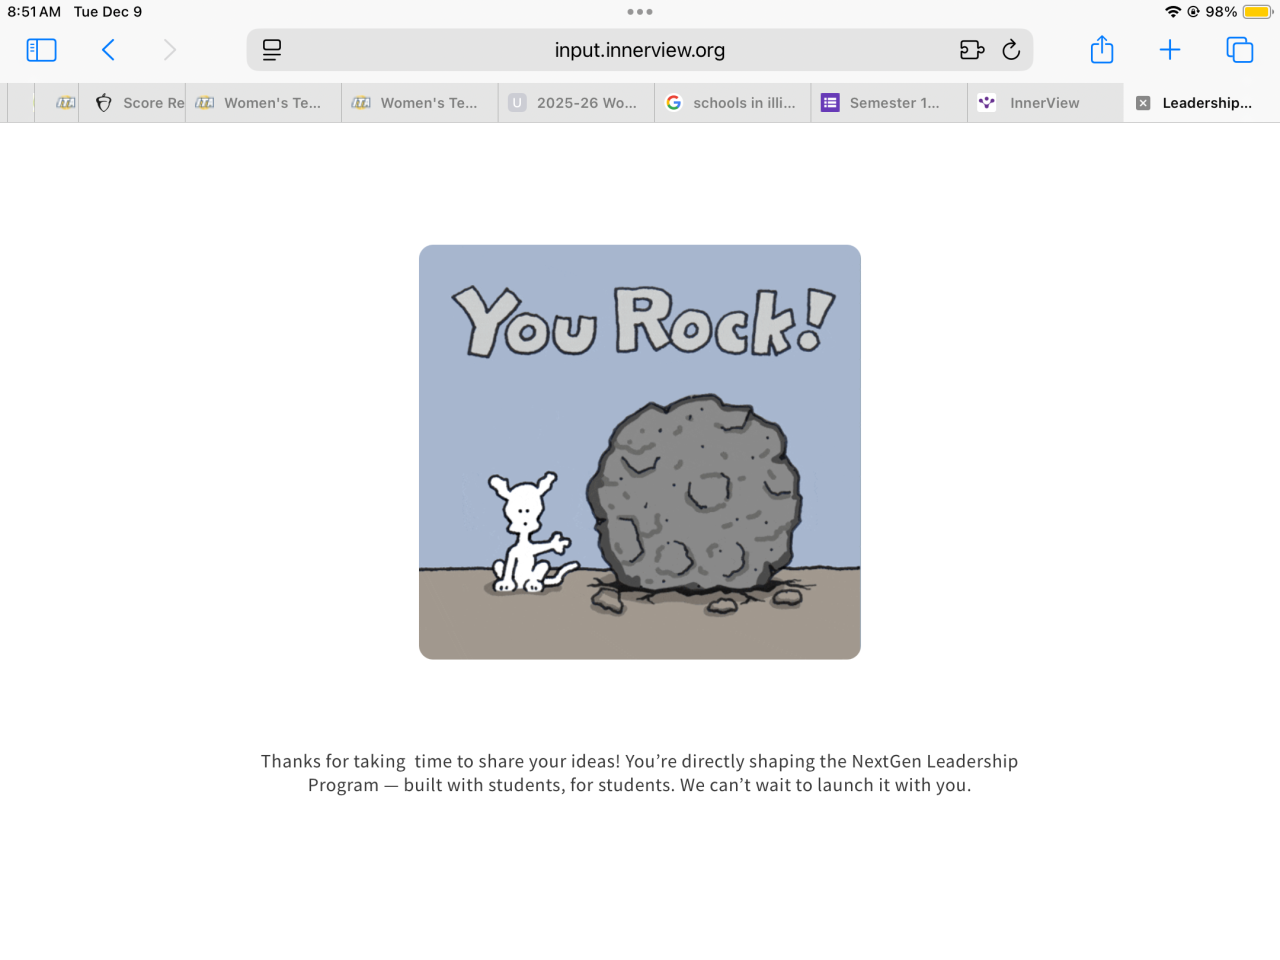
Task: Tap the 8:51 AM clock
Action: coord(34,12)
